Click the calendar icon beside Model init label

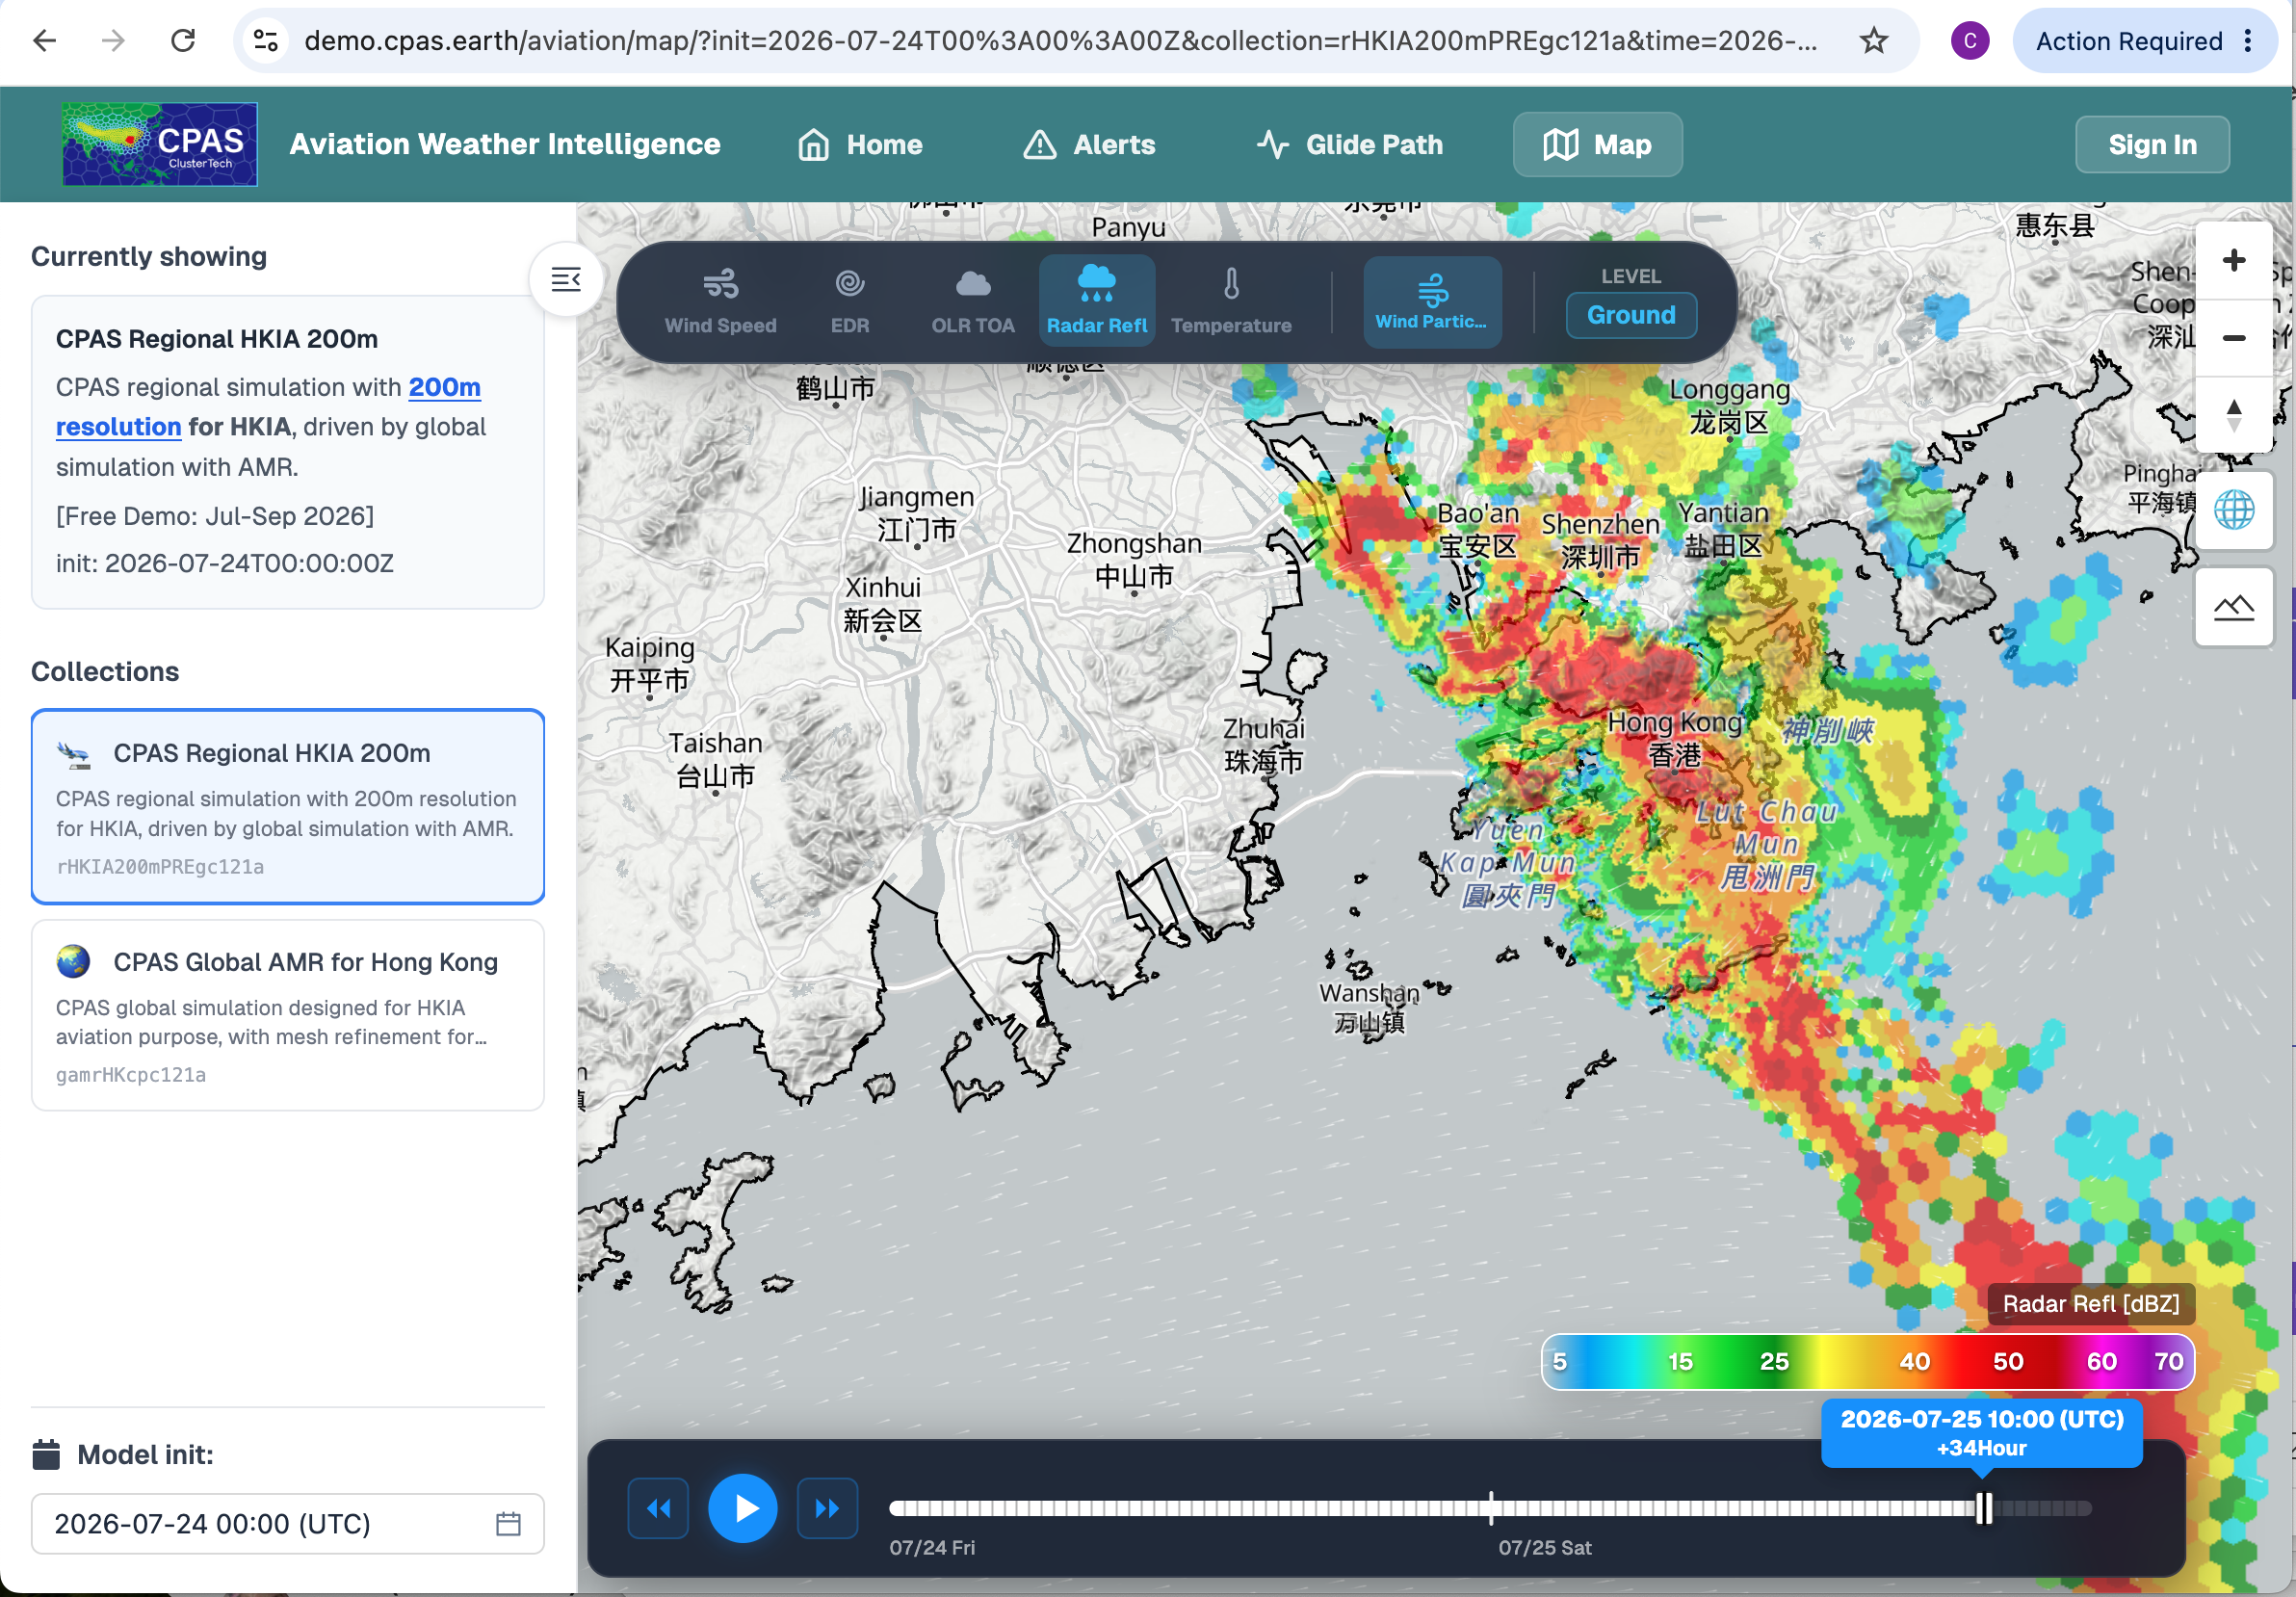click(x=46, y=1454)
